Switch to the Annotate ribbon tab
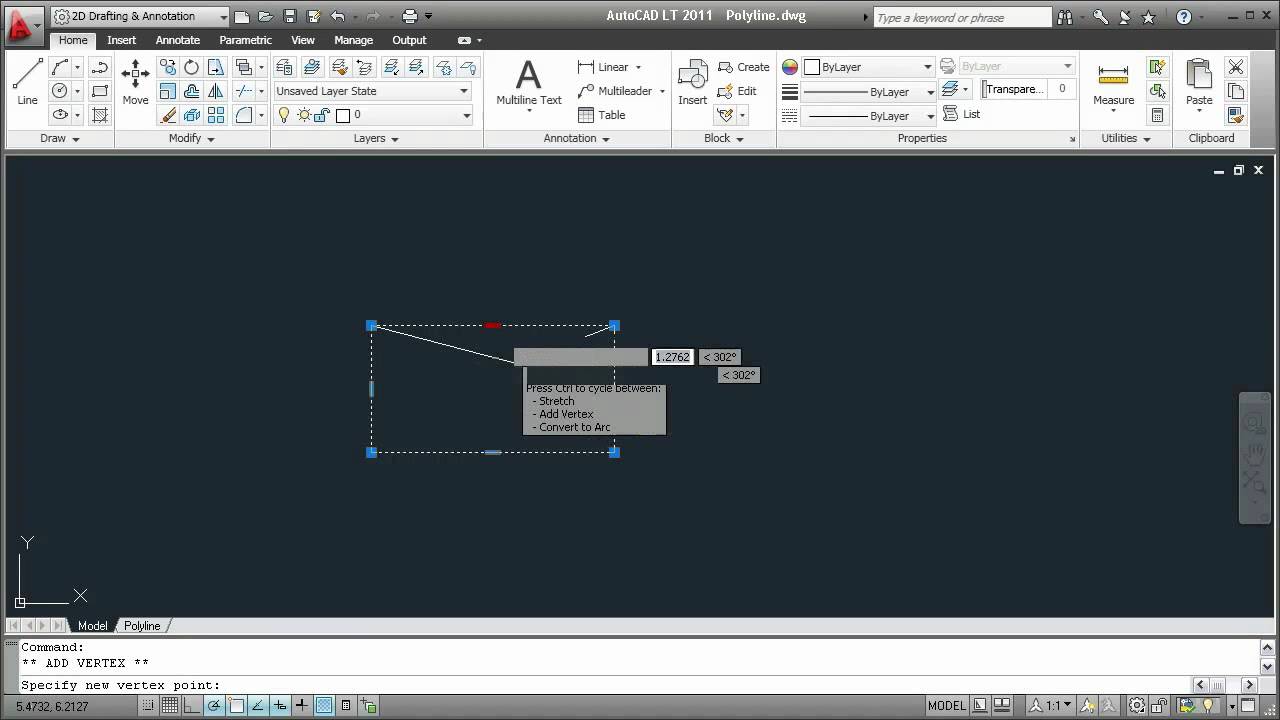1280x720 pixels. (x=178, y=40)
